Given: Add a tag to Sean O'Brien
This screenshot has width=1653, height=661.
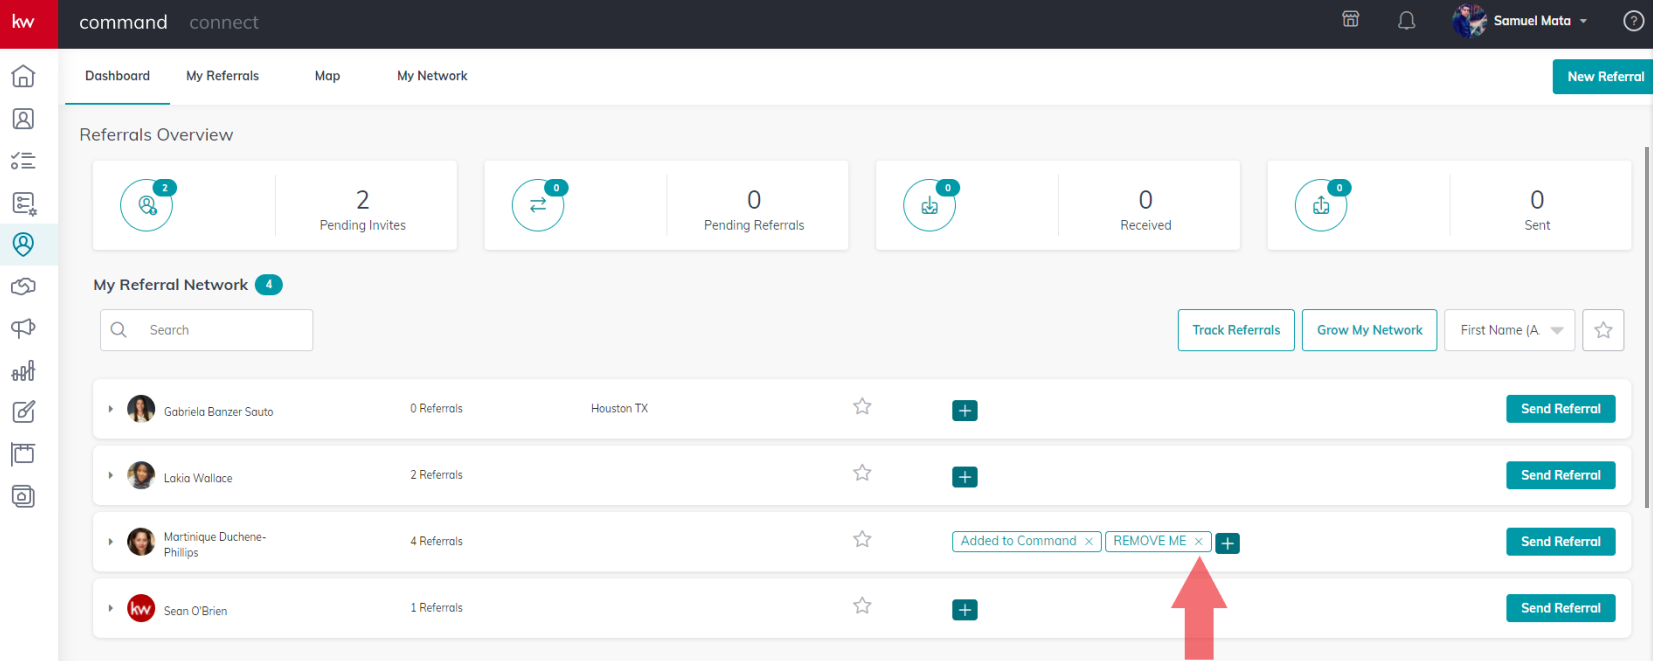Looking at the screenshot, I should click(x=965, y=610).
